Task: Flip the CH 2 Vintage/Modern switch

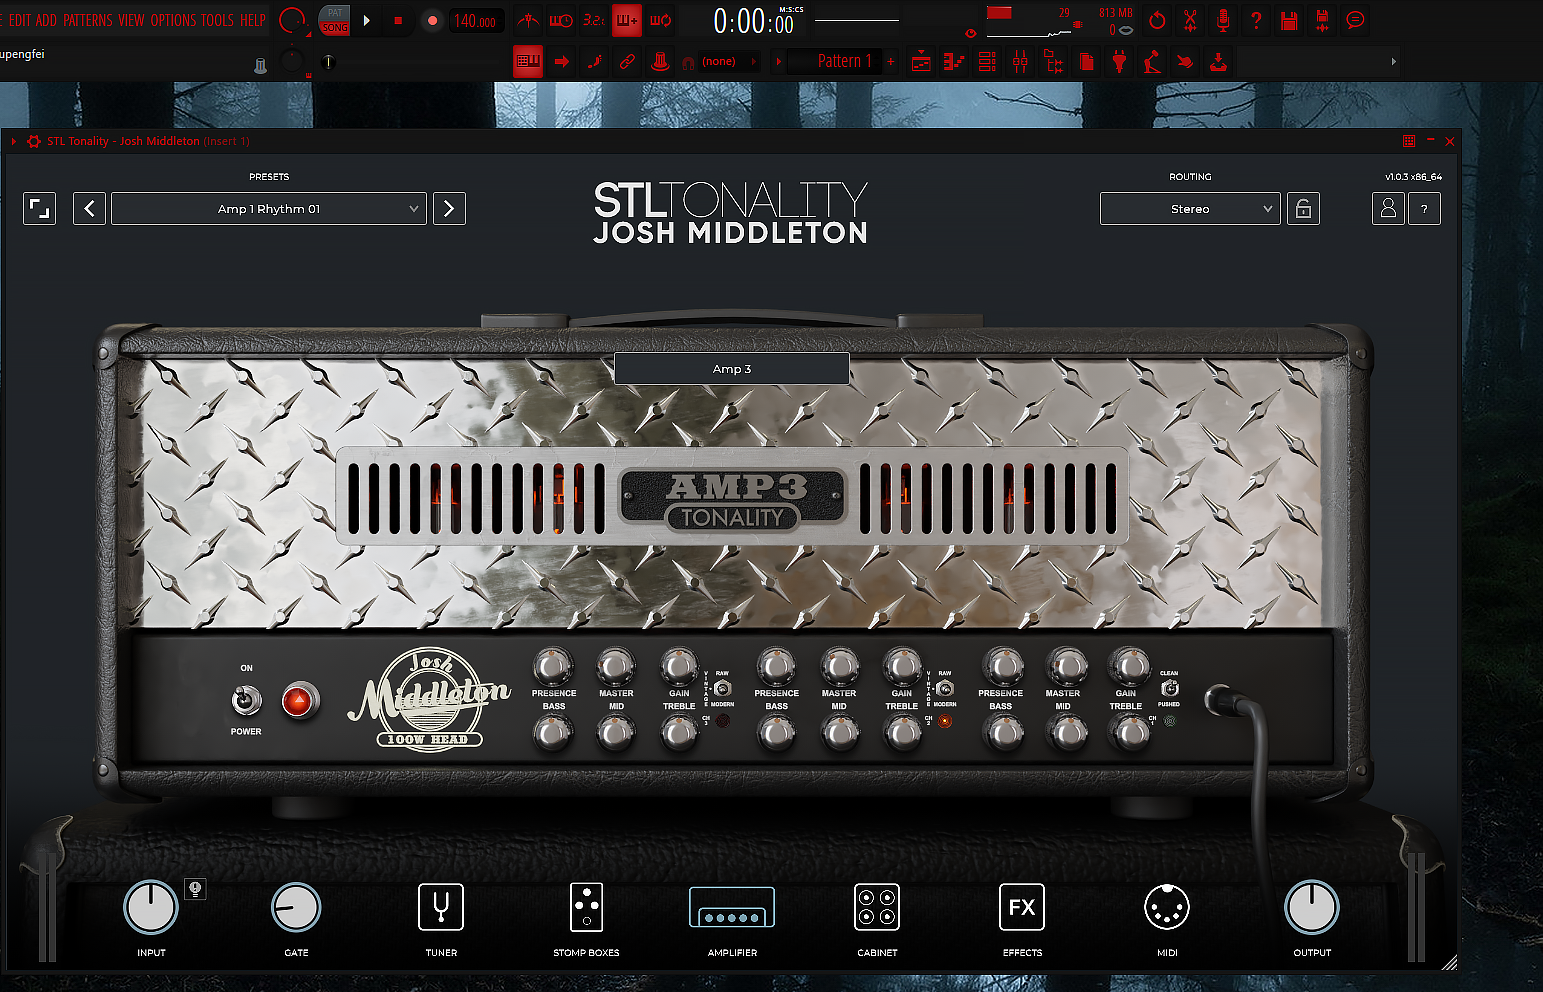Action: pyautogui.click(x=945, y=688)
